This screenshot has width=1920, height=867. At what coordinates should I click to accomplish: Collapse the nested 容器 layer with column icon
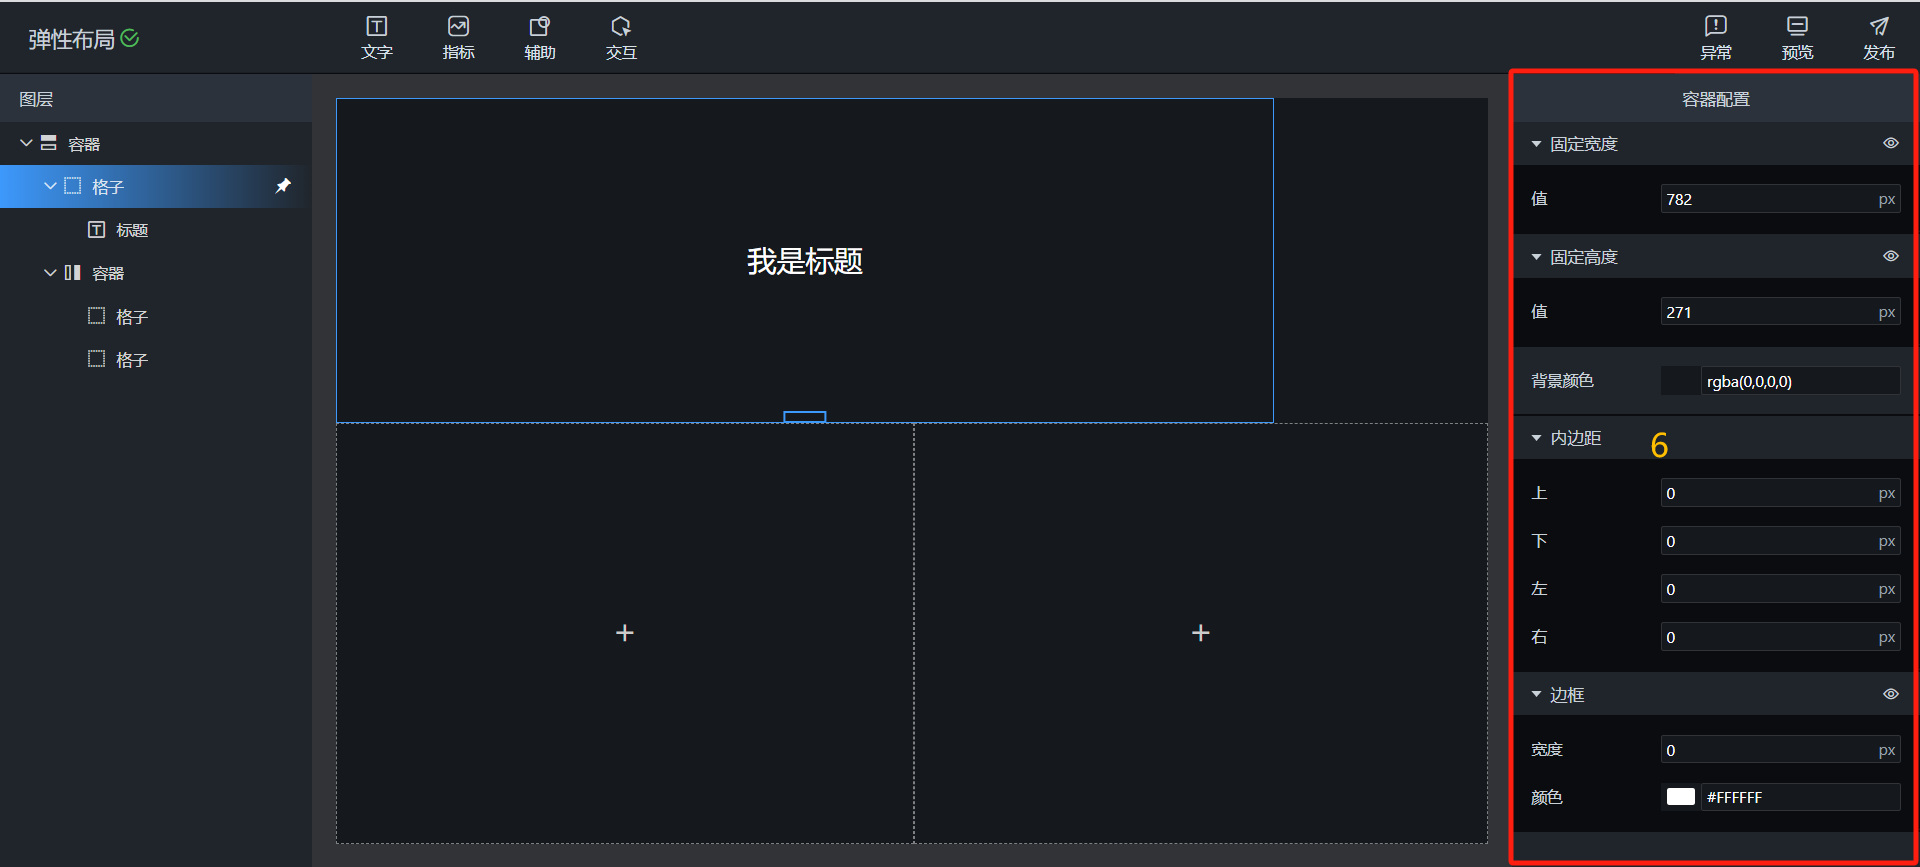point(50,273)
